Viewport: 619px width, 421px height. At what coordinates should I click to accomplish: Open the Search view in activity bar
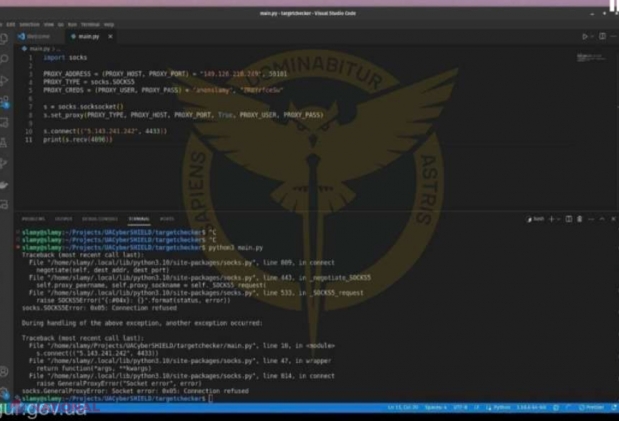tap(6, 59)
